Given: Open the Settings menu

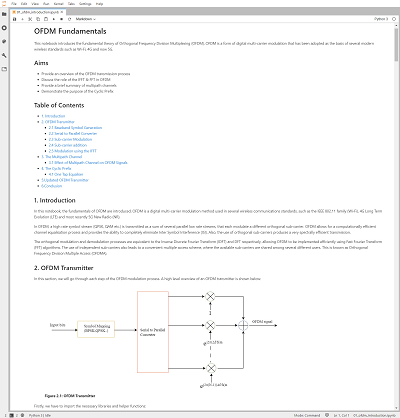Looking at the screenshot, I should [85, 4].
